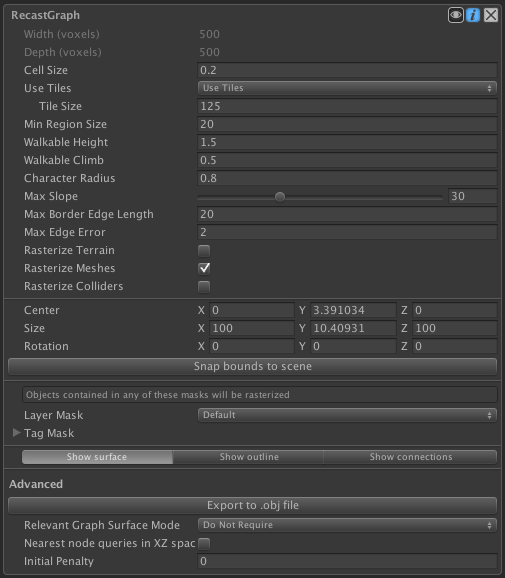Click the Cell Size input field
Screen dimensions: 505x578
(347, 70)
